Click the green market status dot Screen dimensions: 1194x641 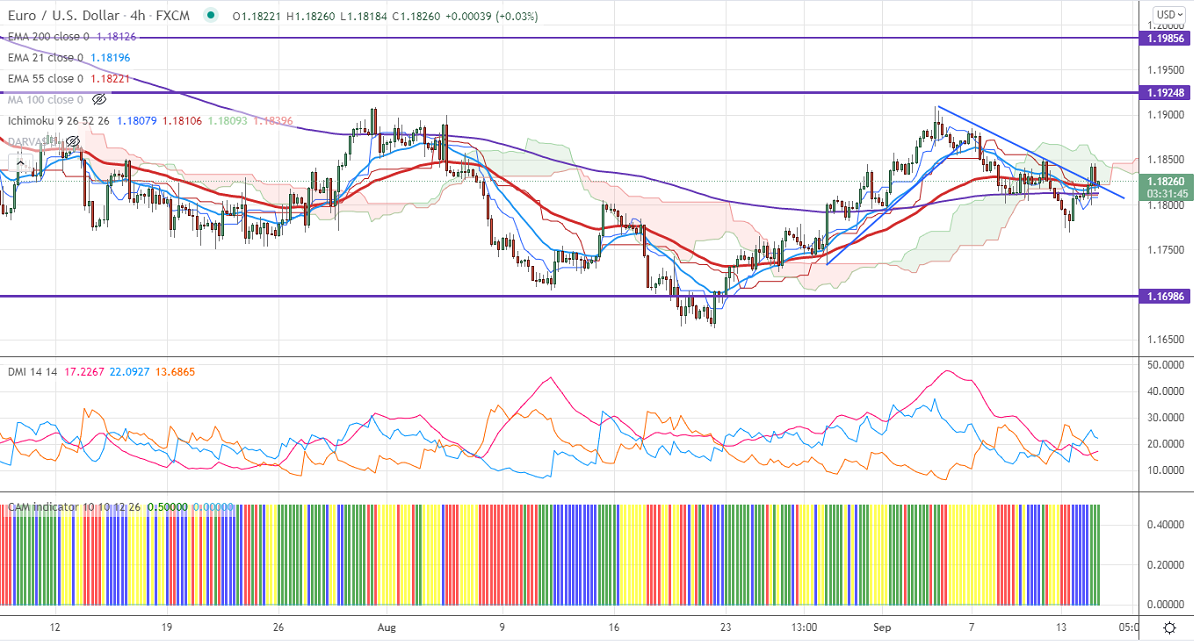211,15
